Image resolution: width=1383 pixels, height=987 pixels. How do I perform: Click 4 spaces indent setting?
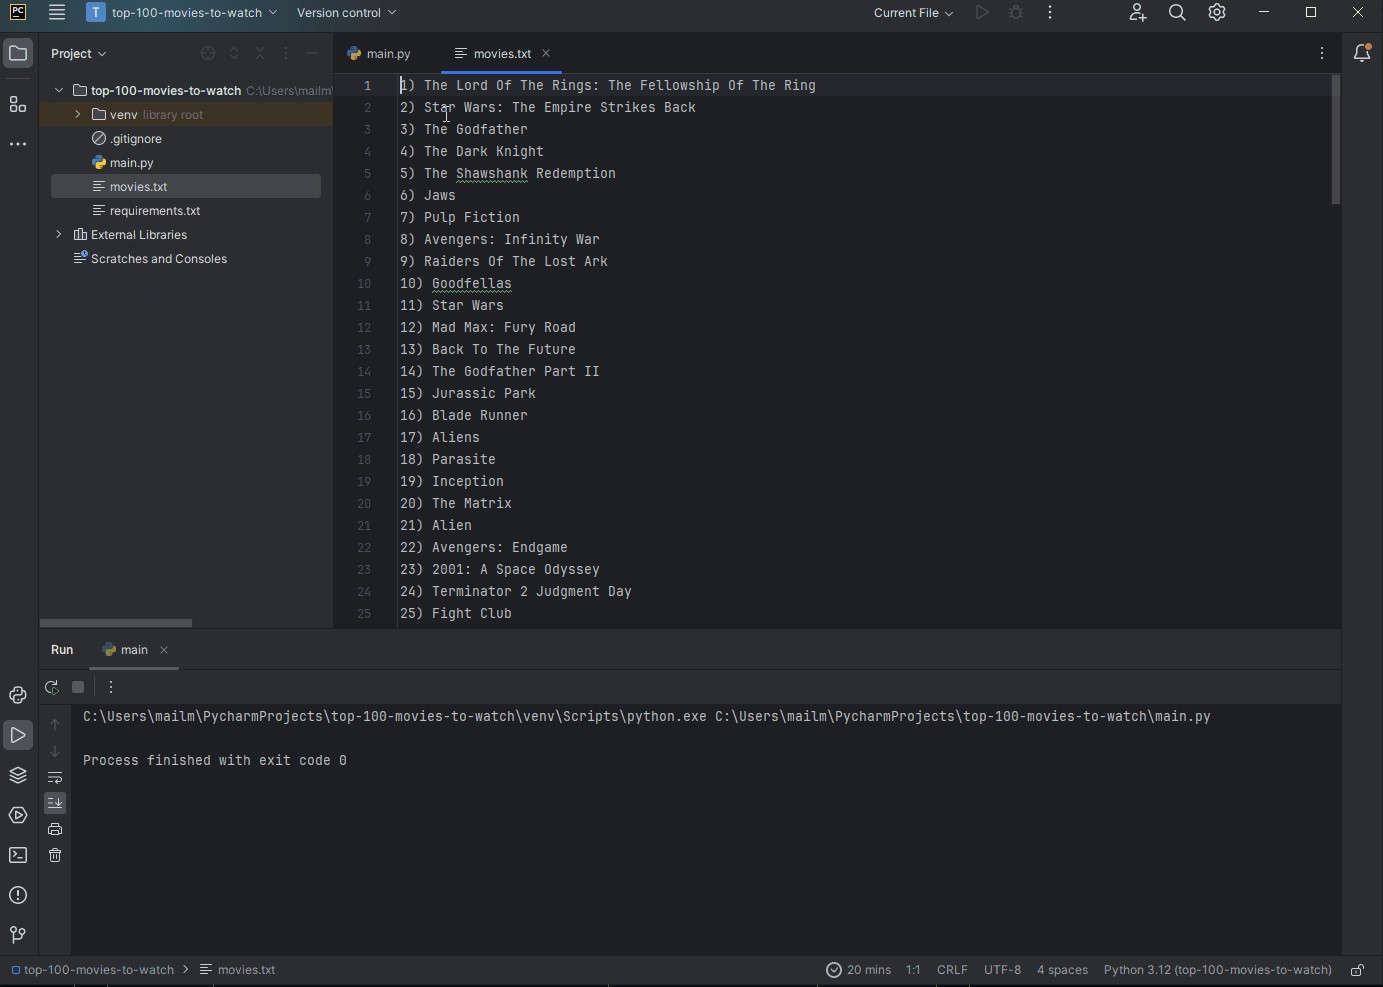[x=1062, y=970]
